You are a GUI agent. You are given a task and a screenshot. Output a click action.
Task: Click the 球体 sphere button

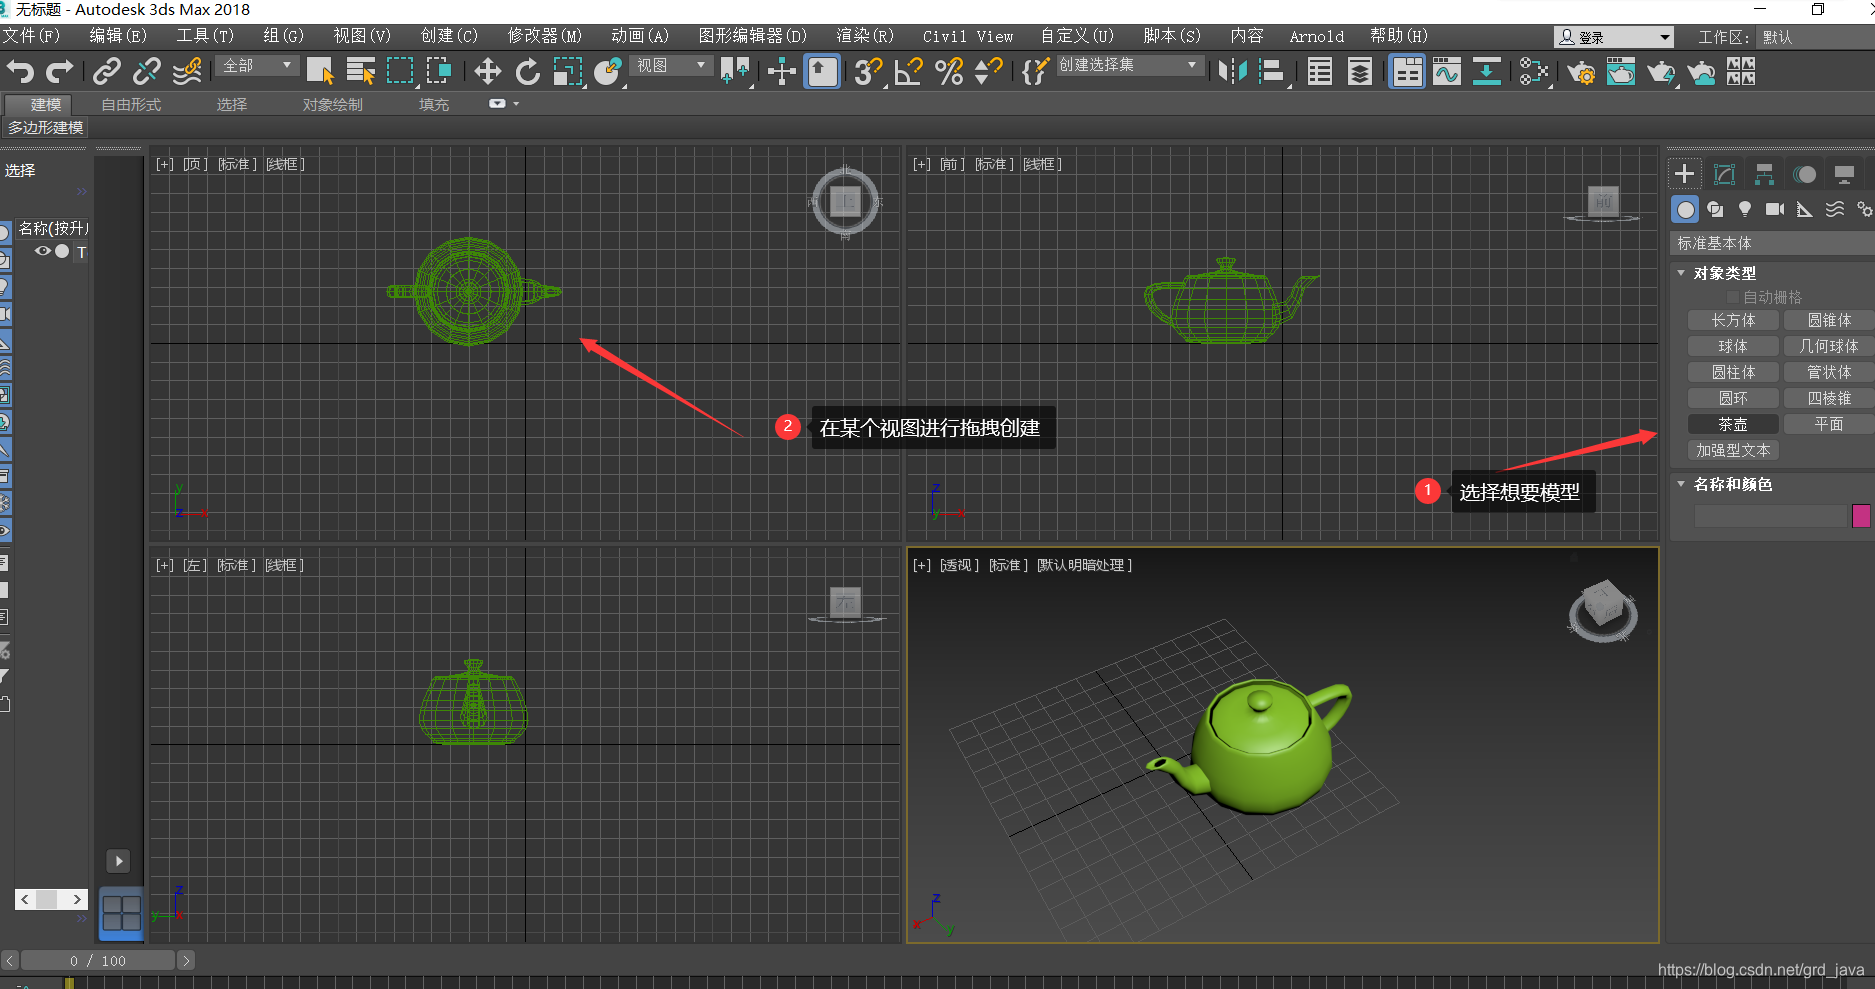tap(1733, 346)
